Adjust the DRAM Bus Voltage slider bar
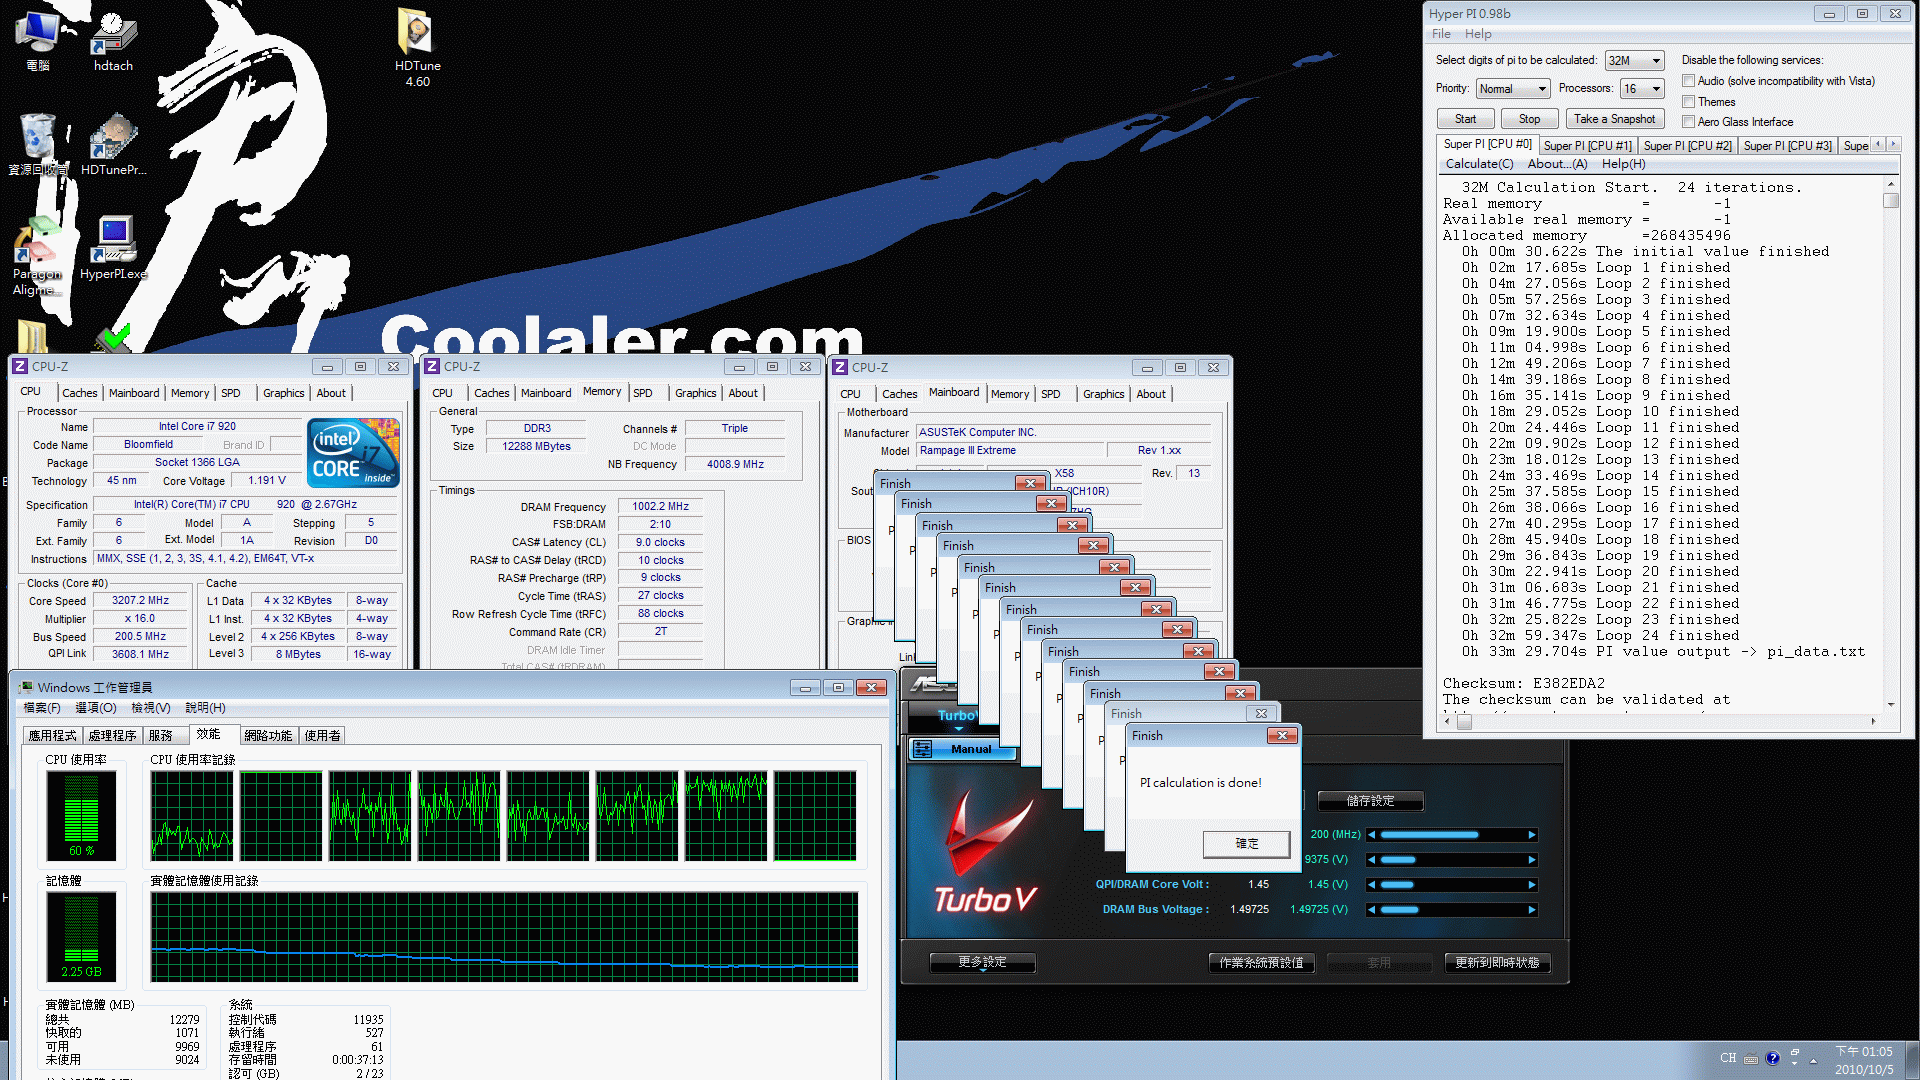 point(1452,910)
